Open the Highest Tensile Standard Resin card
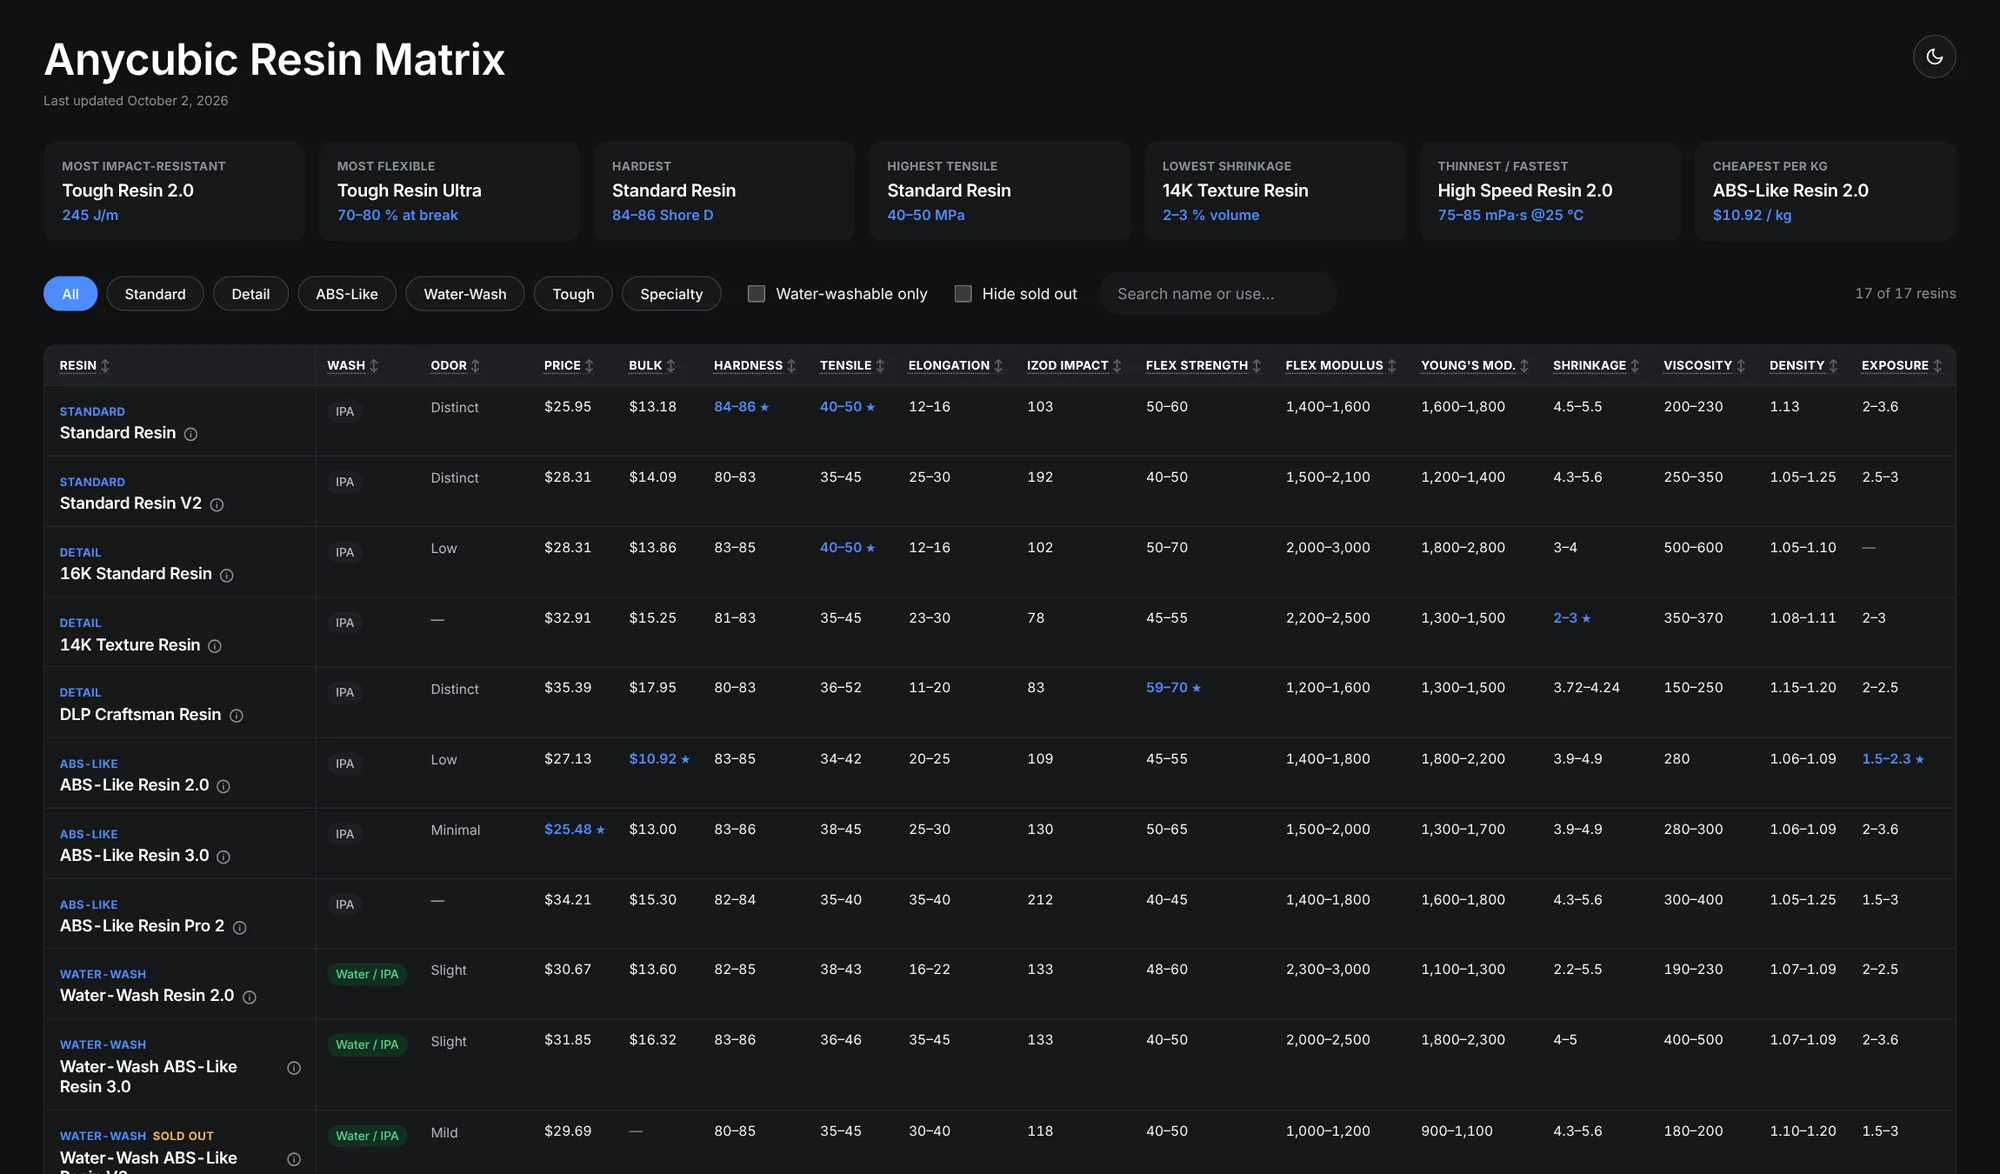 click(x=999, y=191)
